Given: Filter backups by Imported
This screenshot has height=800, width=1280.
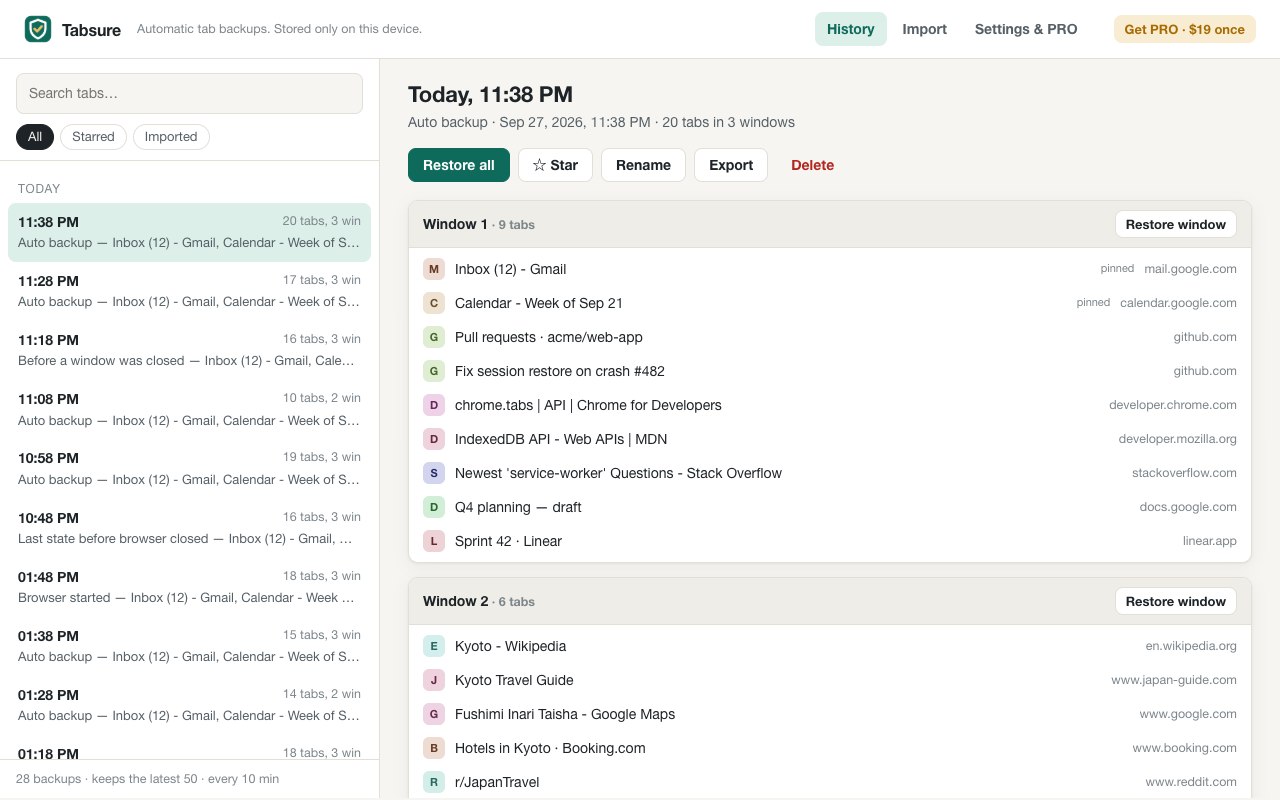Looking at the screenshot, I should click(171, 137).
